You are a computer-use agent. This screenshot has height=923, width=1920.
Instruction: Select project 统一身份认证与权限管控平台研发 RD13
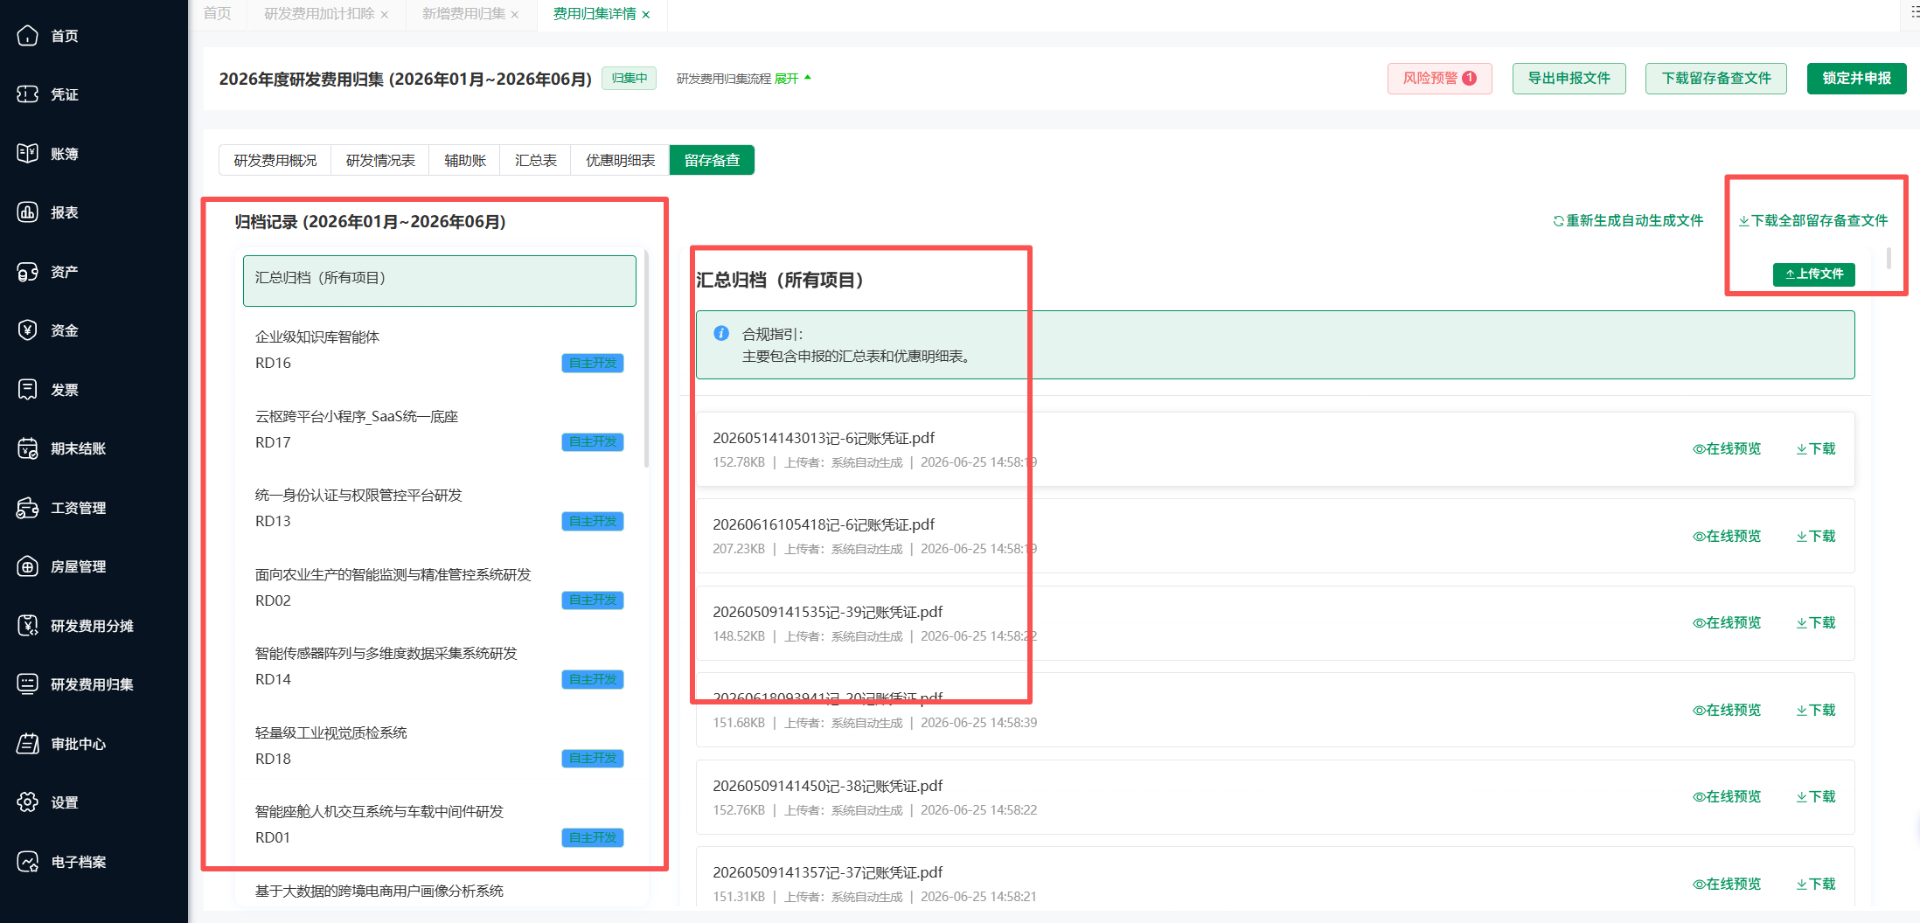pyautogui.click(x=439, y=508)
